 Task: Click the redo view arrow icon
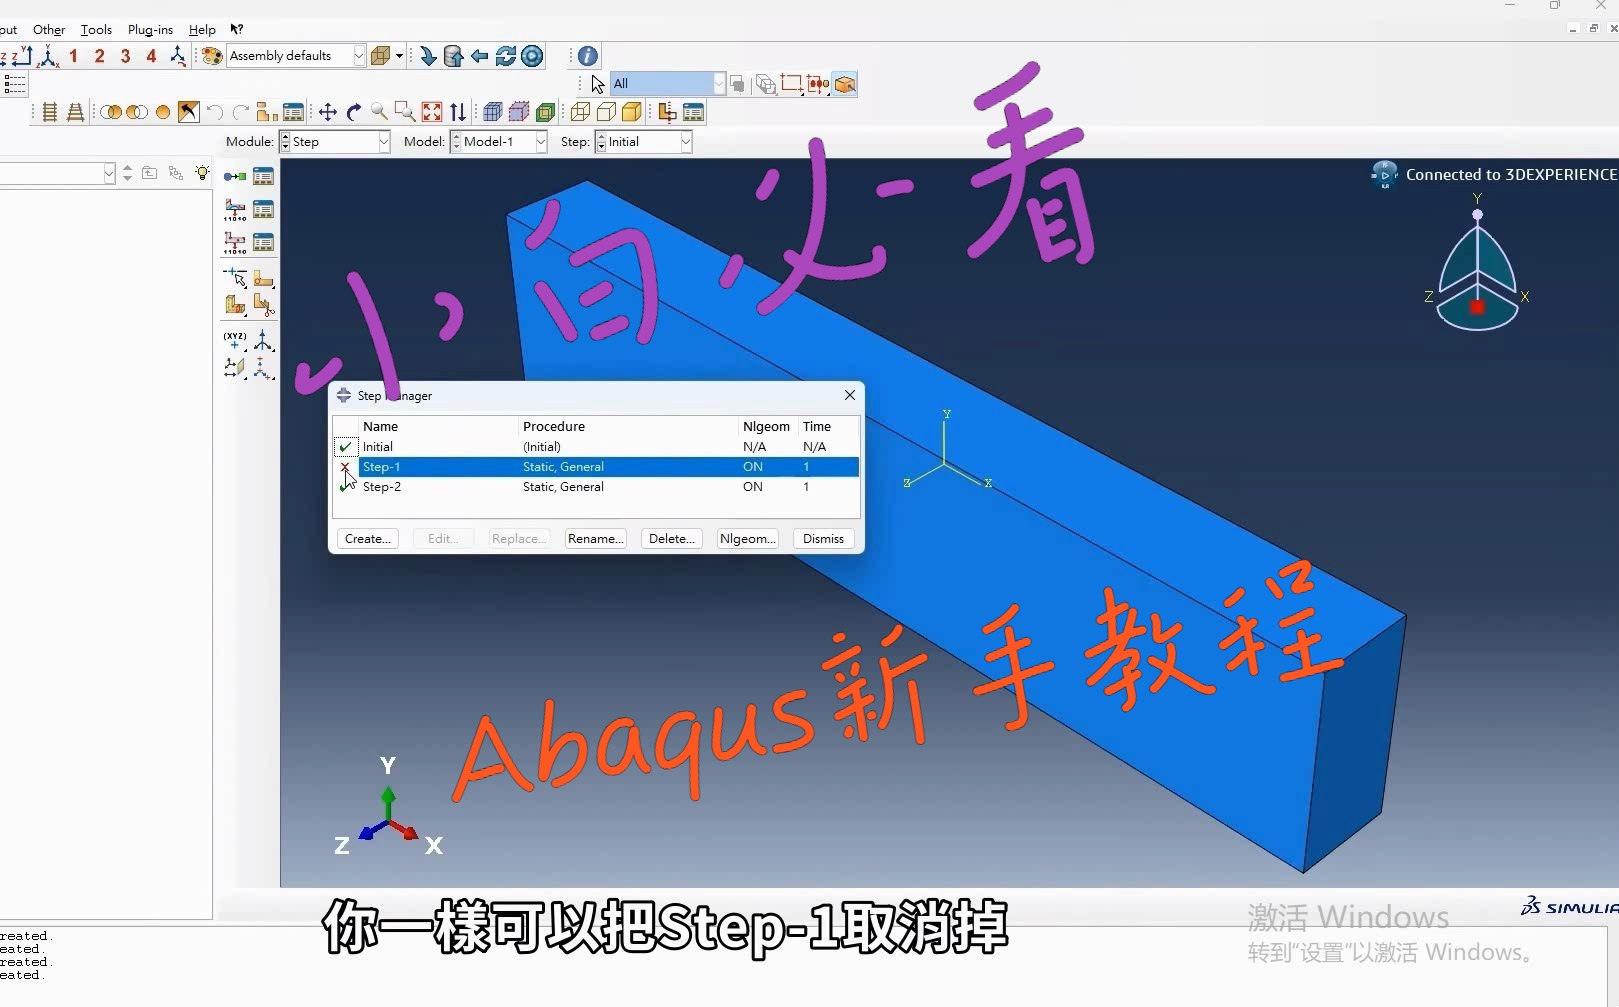[x=240, y=112]
